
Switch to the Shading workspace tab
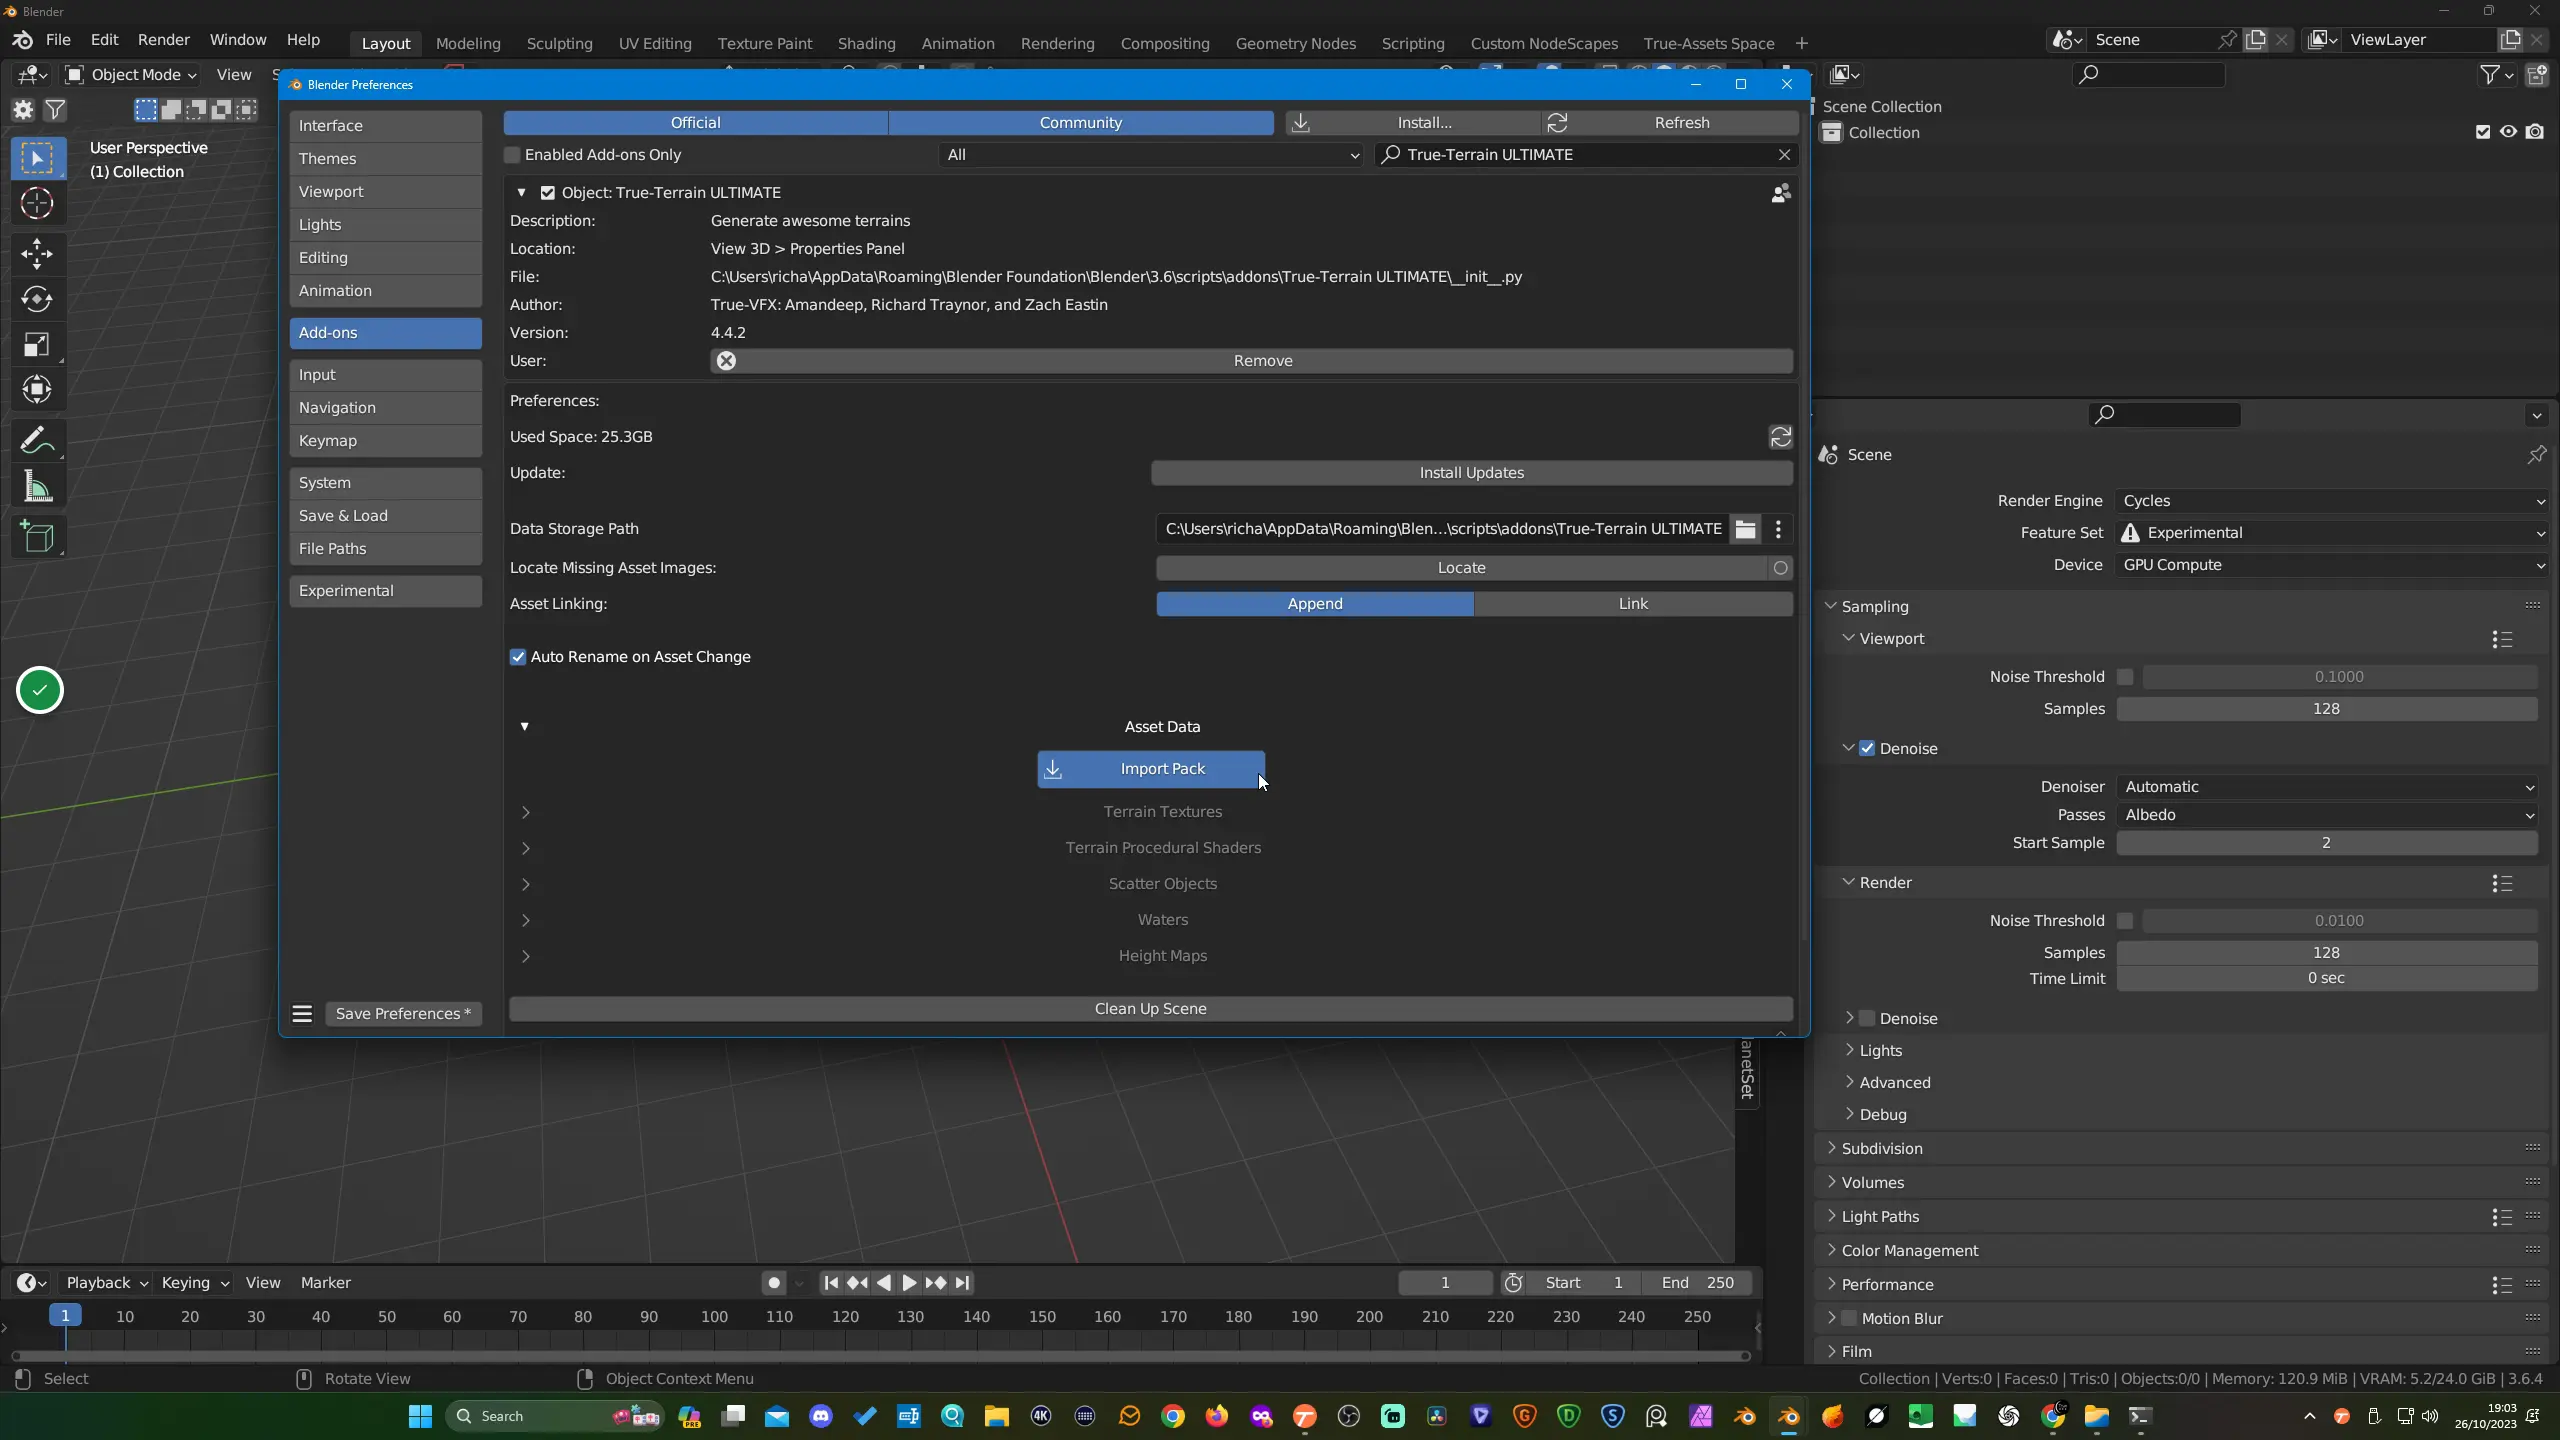867,44
